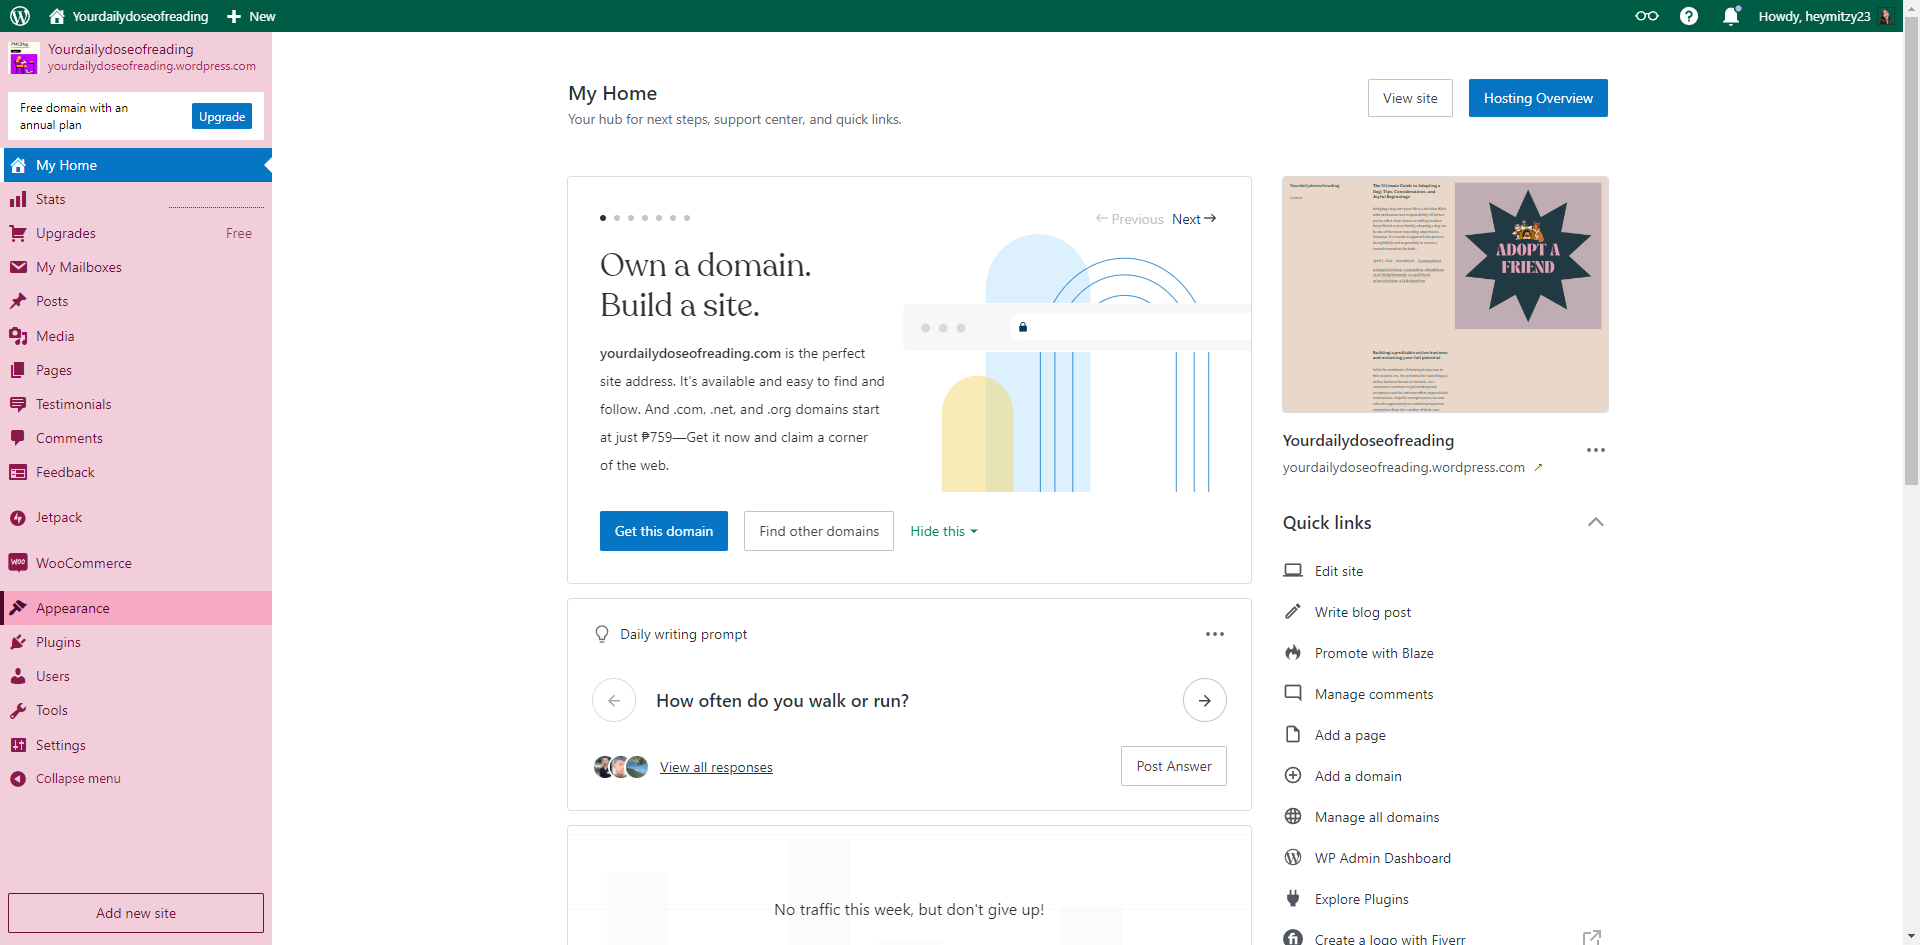Screen dimensions: 1920x945
Task: Open the Appearance menu
Action: point(136,608)
